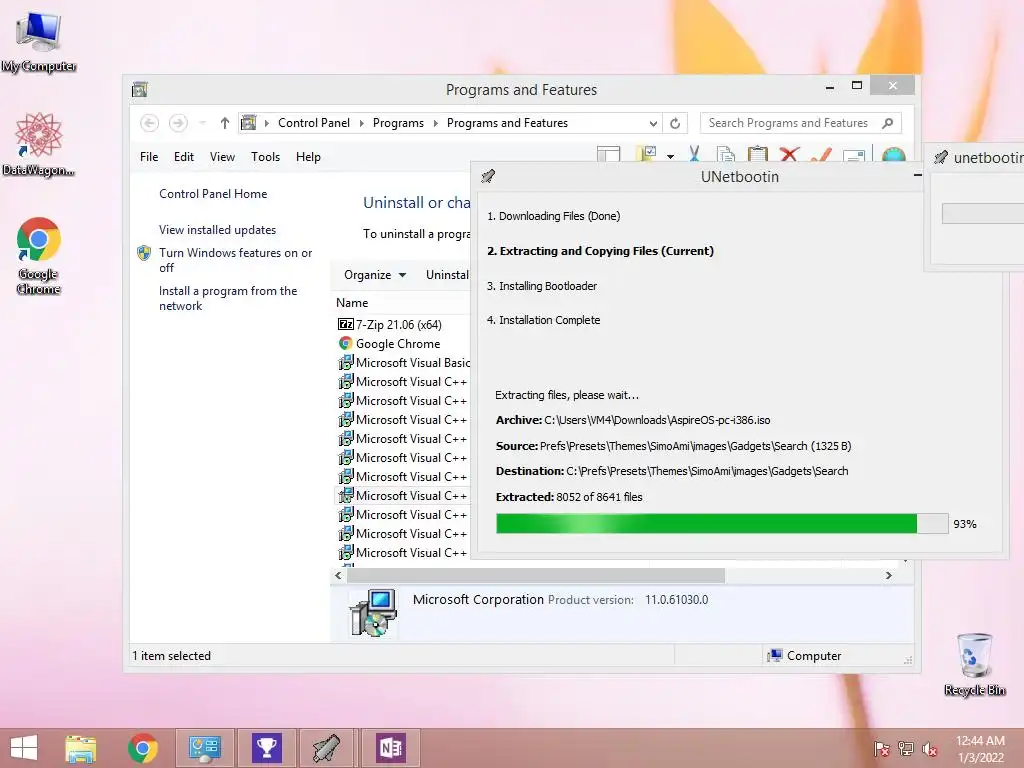Open the Recycle Bin on desktop
1024x768 pixels.
[974, 664]
